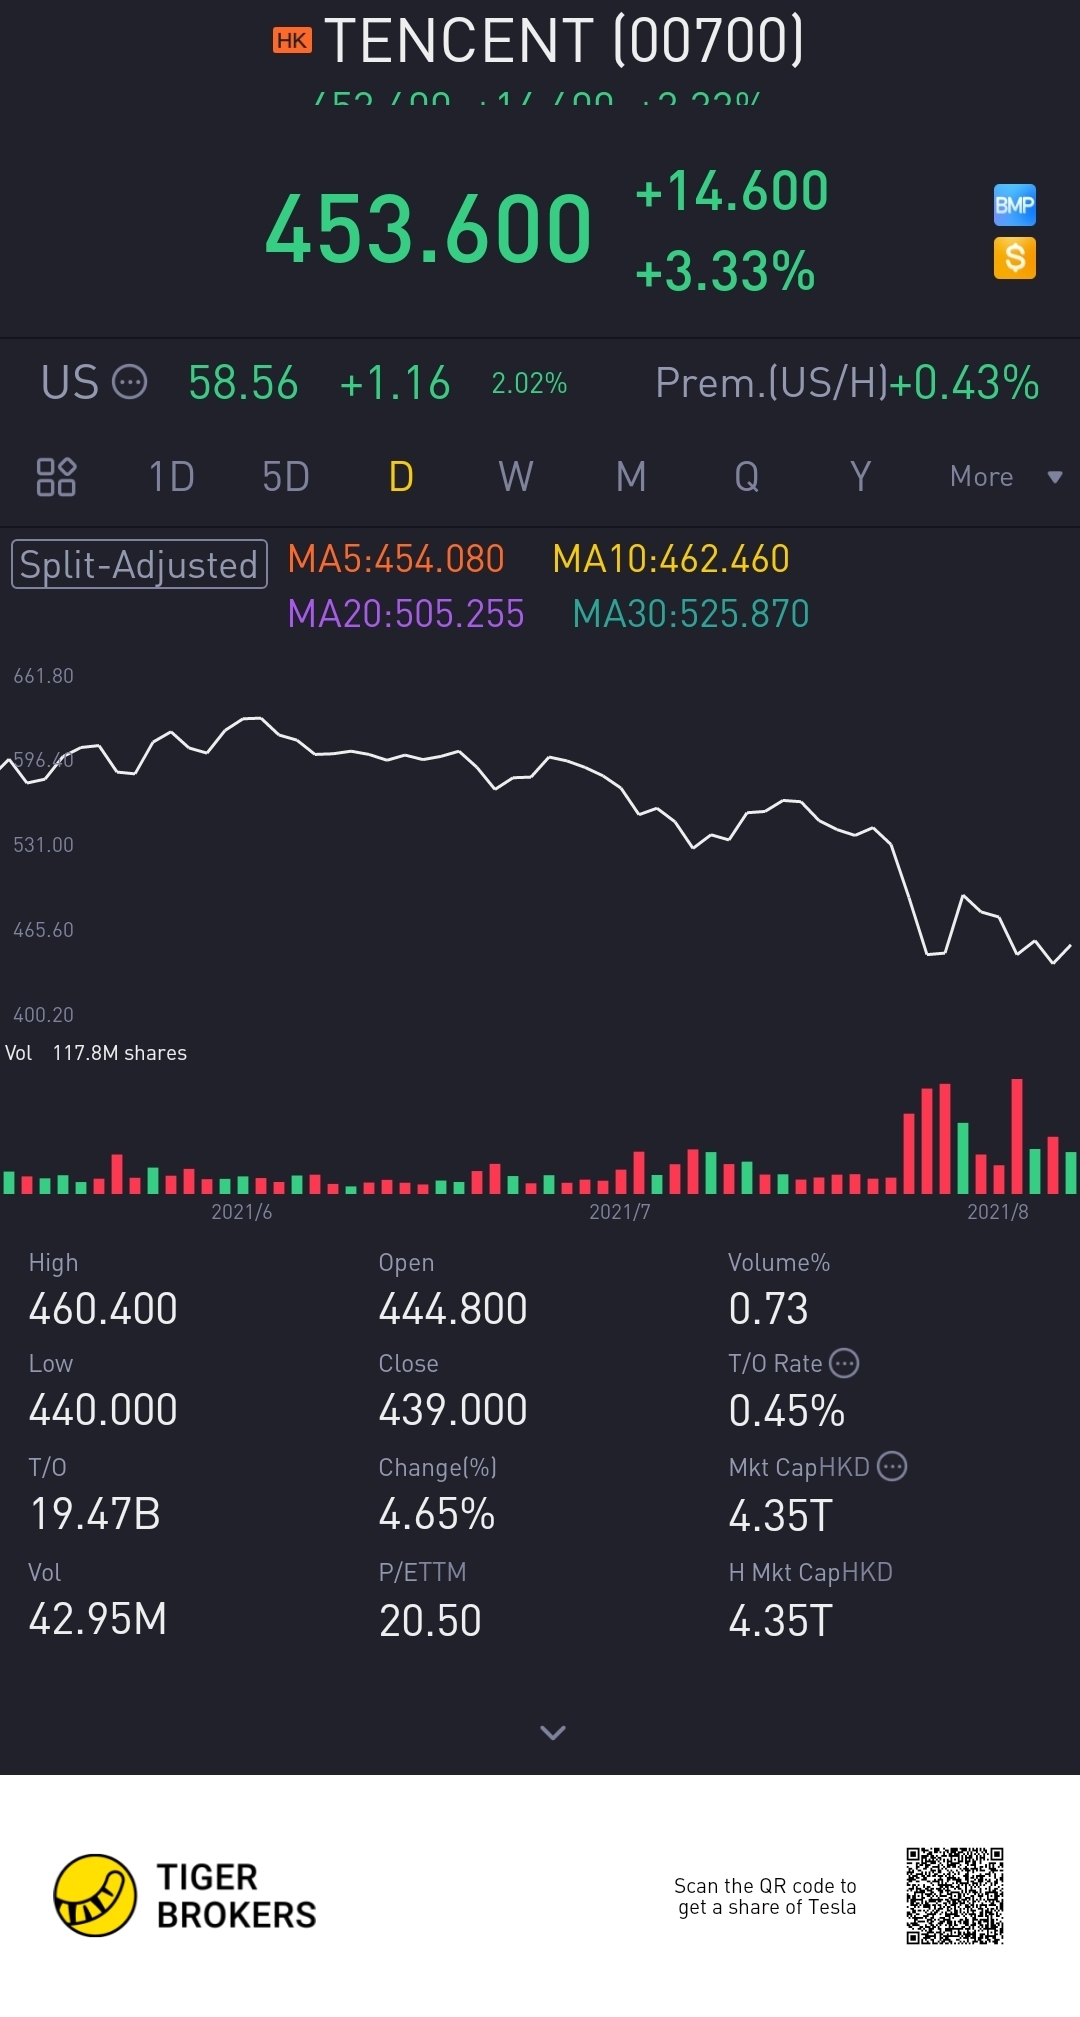Viewport: 1080px width, 2017px height.
Task: Tap the info circle next to US
Action: coord(129,382)
